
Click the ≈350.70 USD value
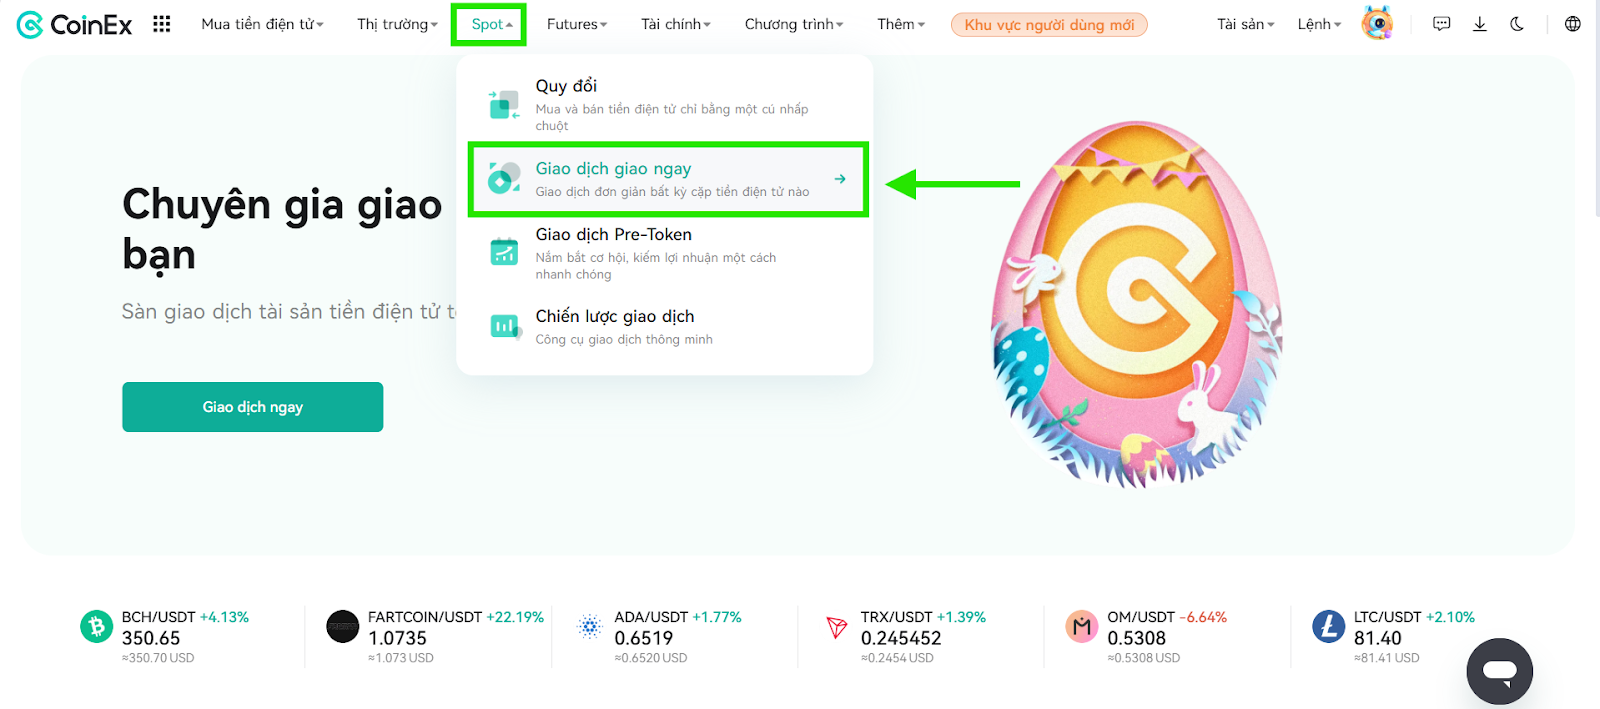[158, 658]
